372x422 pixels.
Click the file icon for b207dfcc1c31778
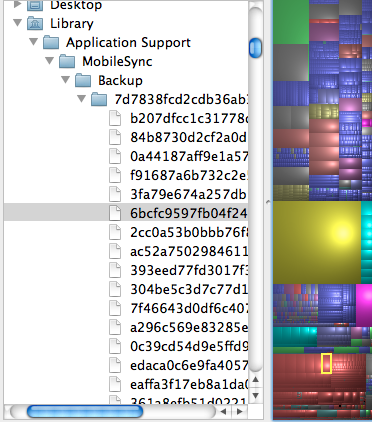pos(115,118)
